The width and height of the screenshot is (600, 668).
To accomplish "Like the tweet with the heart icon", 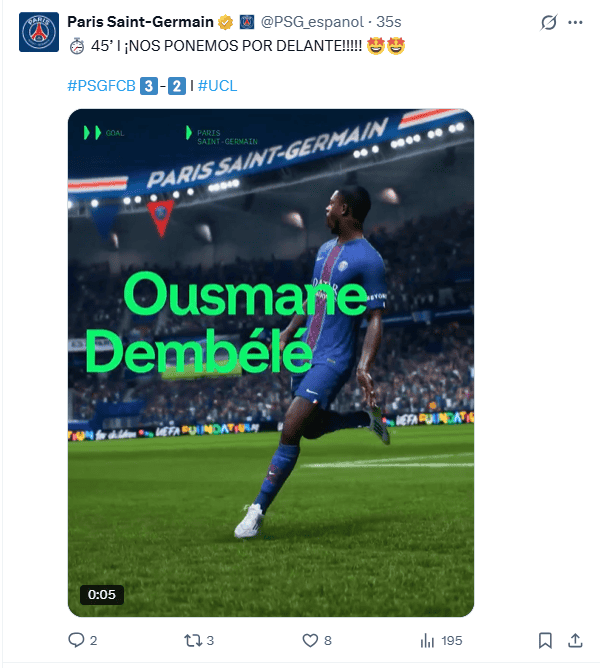I will click(310, 640).
